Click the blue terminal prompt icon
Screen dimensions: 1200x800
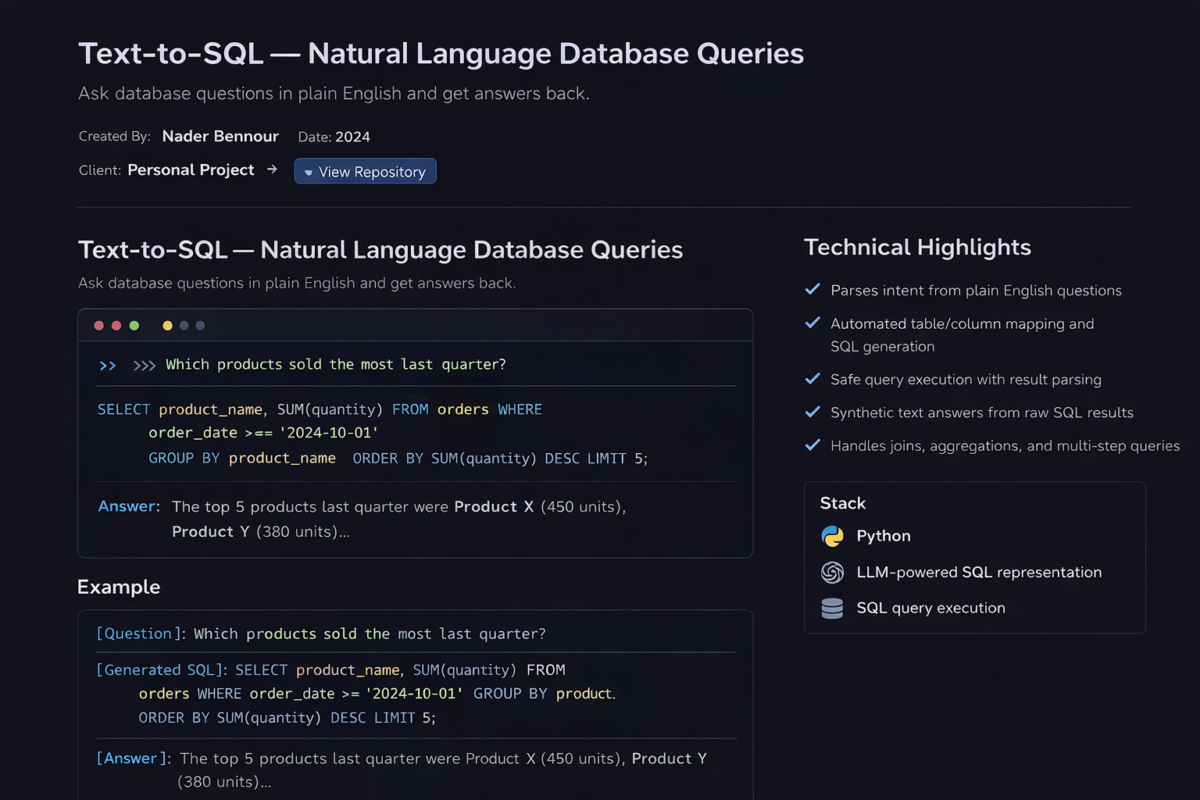pyautogui.click(x=107, y=365)
